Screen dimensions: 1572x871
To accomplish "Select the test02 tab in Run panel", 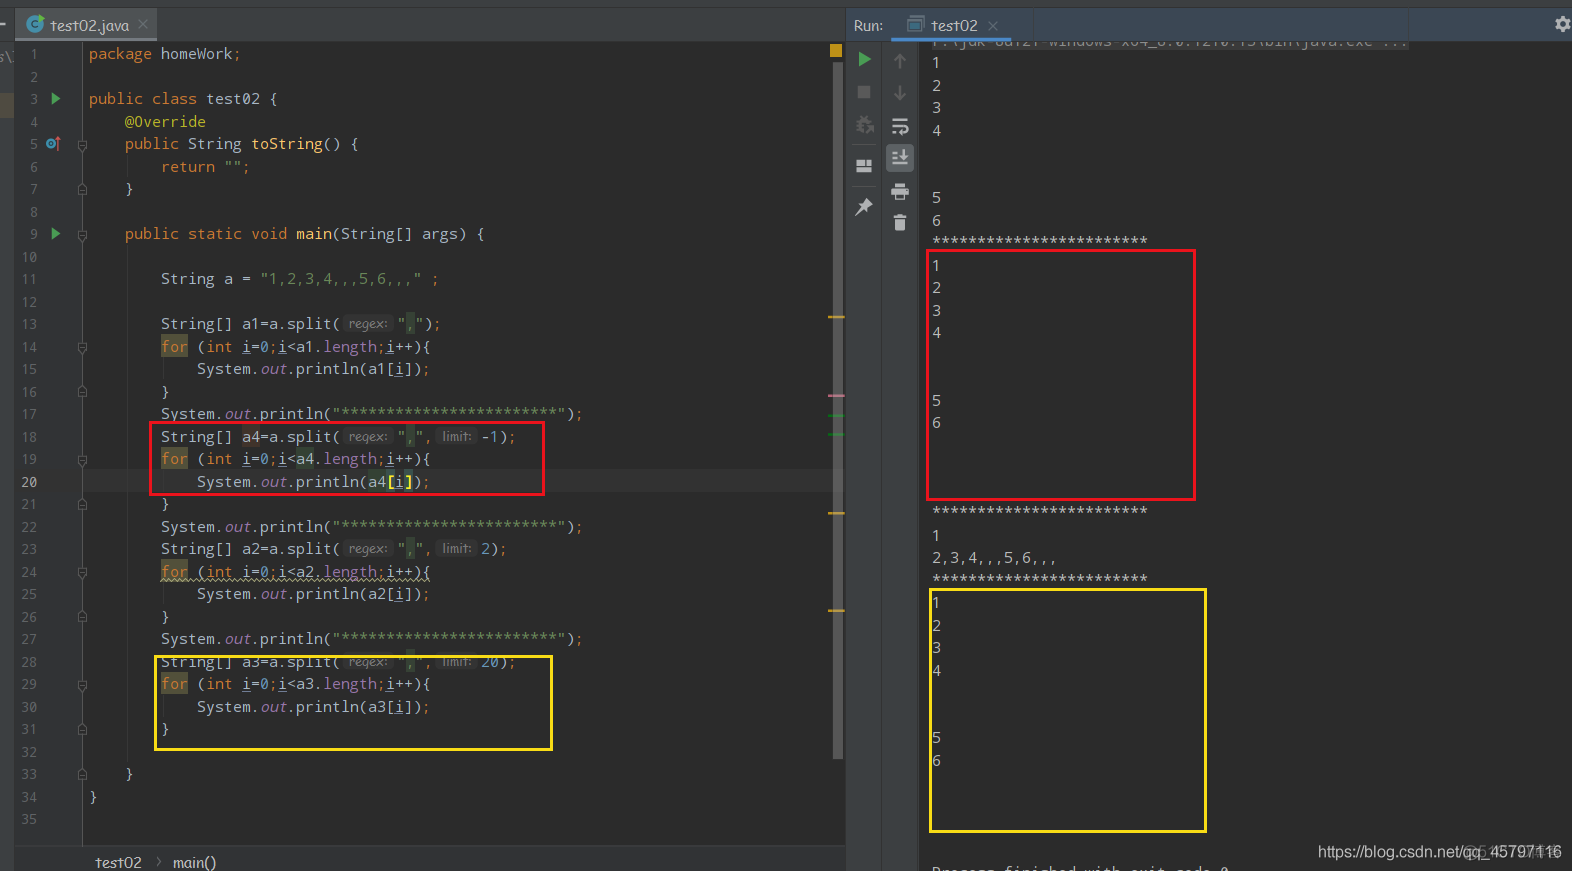I will click(953, 25).
